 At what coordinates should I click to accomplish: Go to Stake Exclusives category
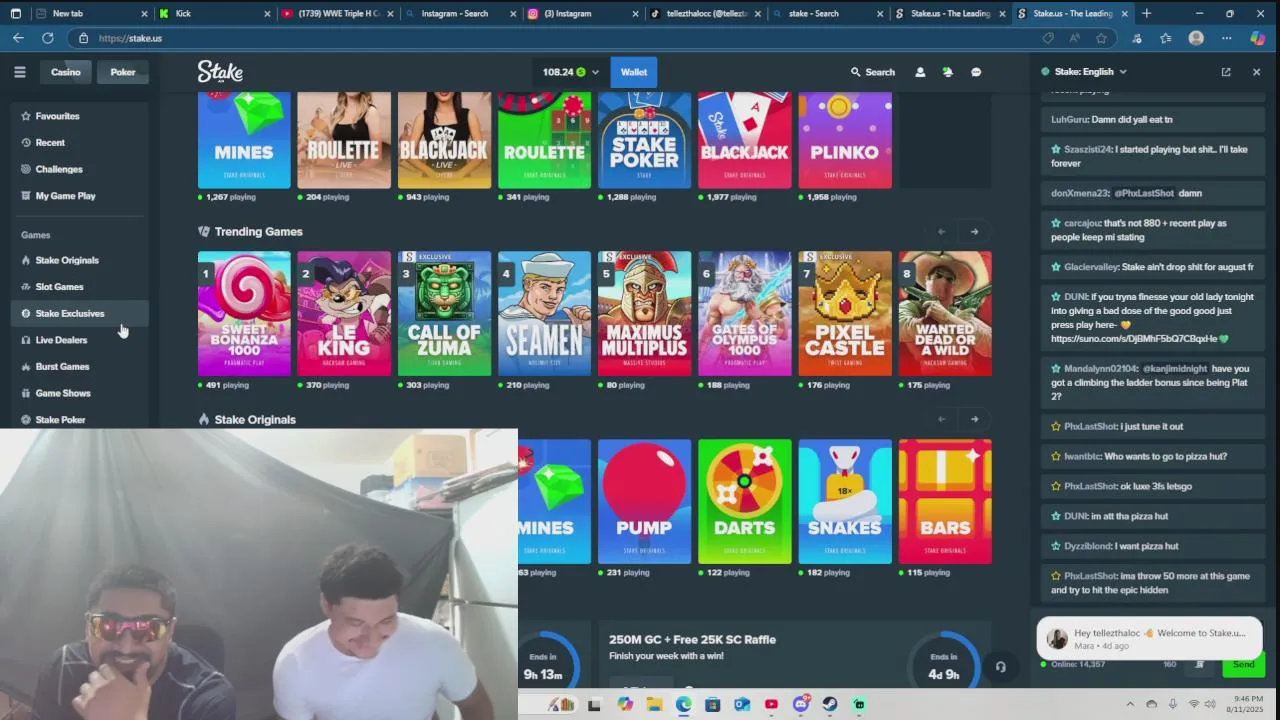[80, 313]
